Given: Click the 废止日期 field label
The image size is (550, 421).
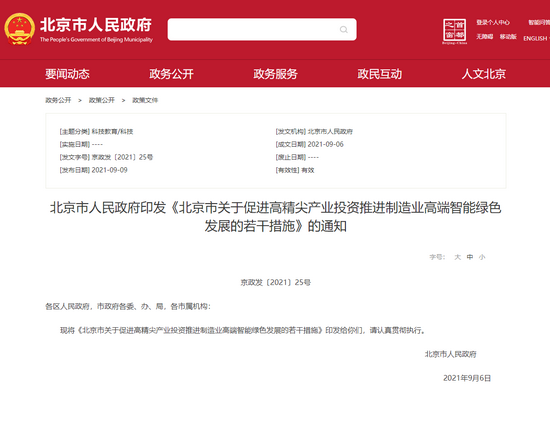Looking at the screenshot, I should 291,157.
